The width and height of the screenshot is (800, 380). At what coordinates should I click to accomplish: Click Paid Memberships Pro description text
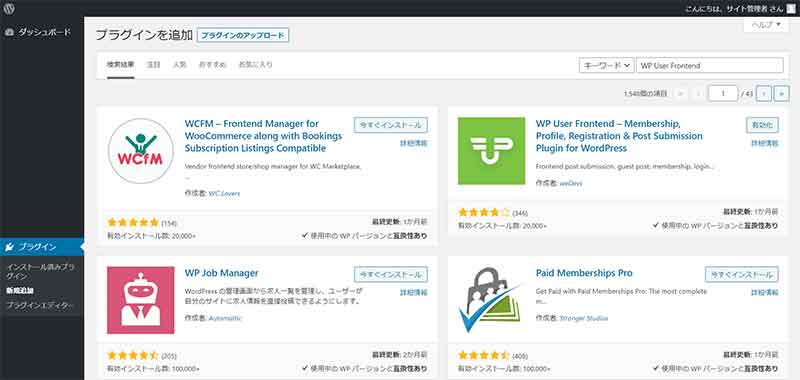(621, 296)
